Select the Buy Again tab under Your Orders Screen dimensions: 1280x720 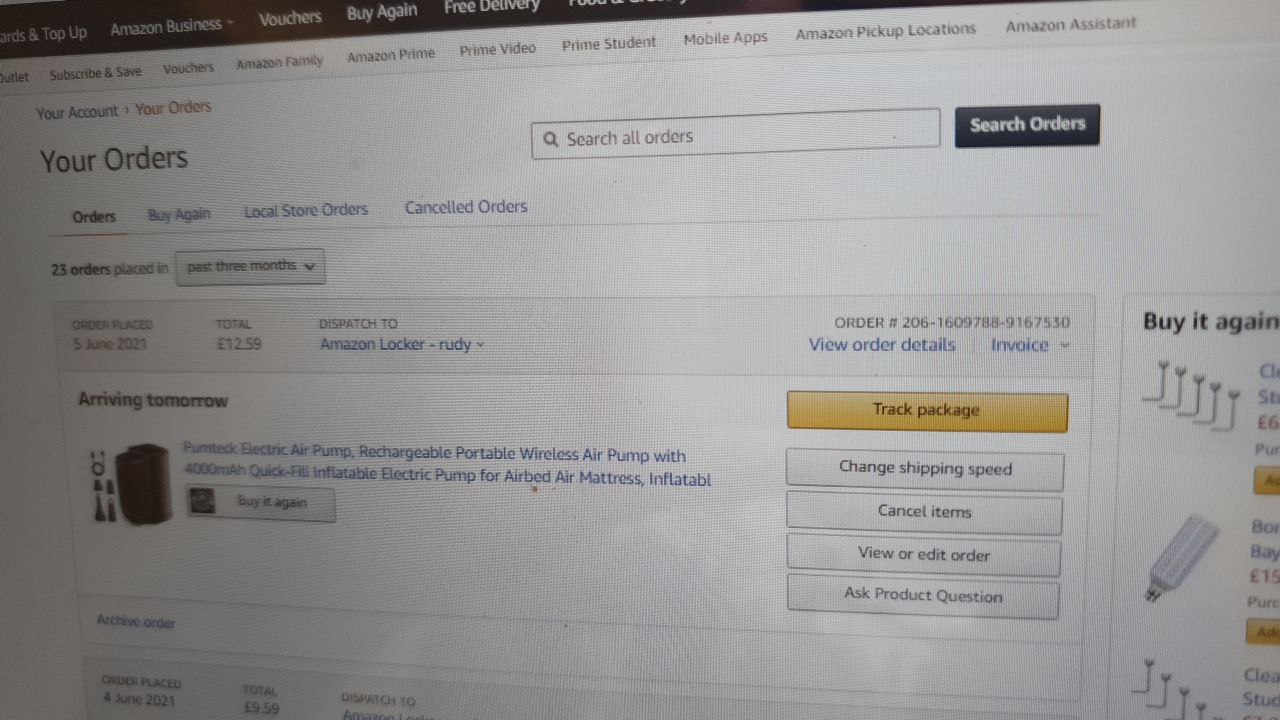[x=179, y=214]
